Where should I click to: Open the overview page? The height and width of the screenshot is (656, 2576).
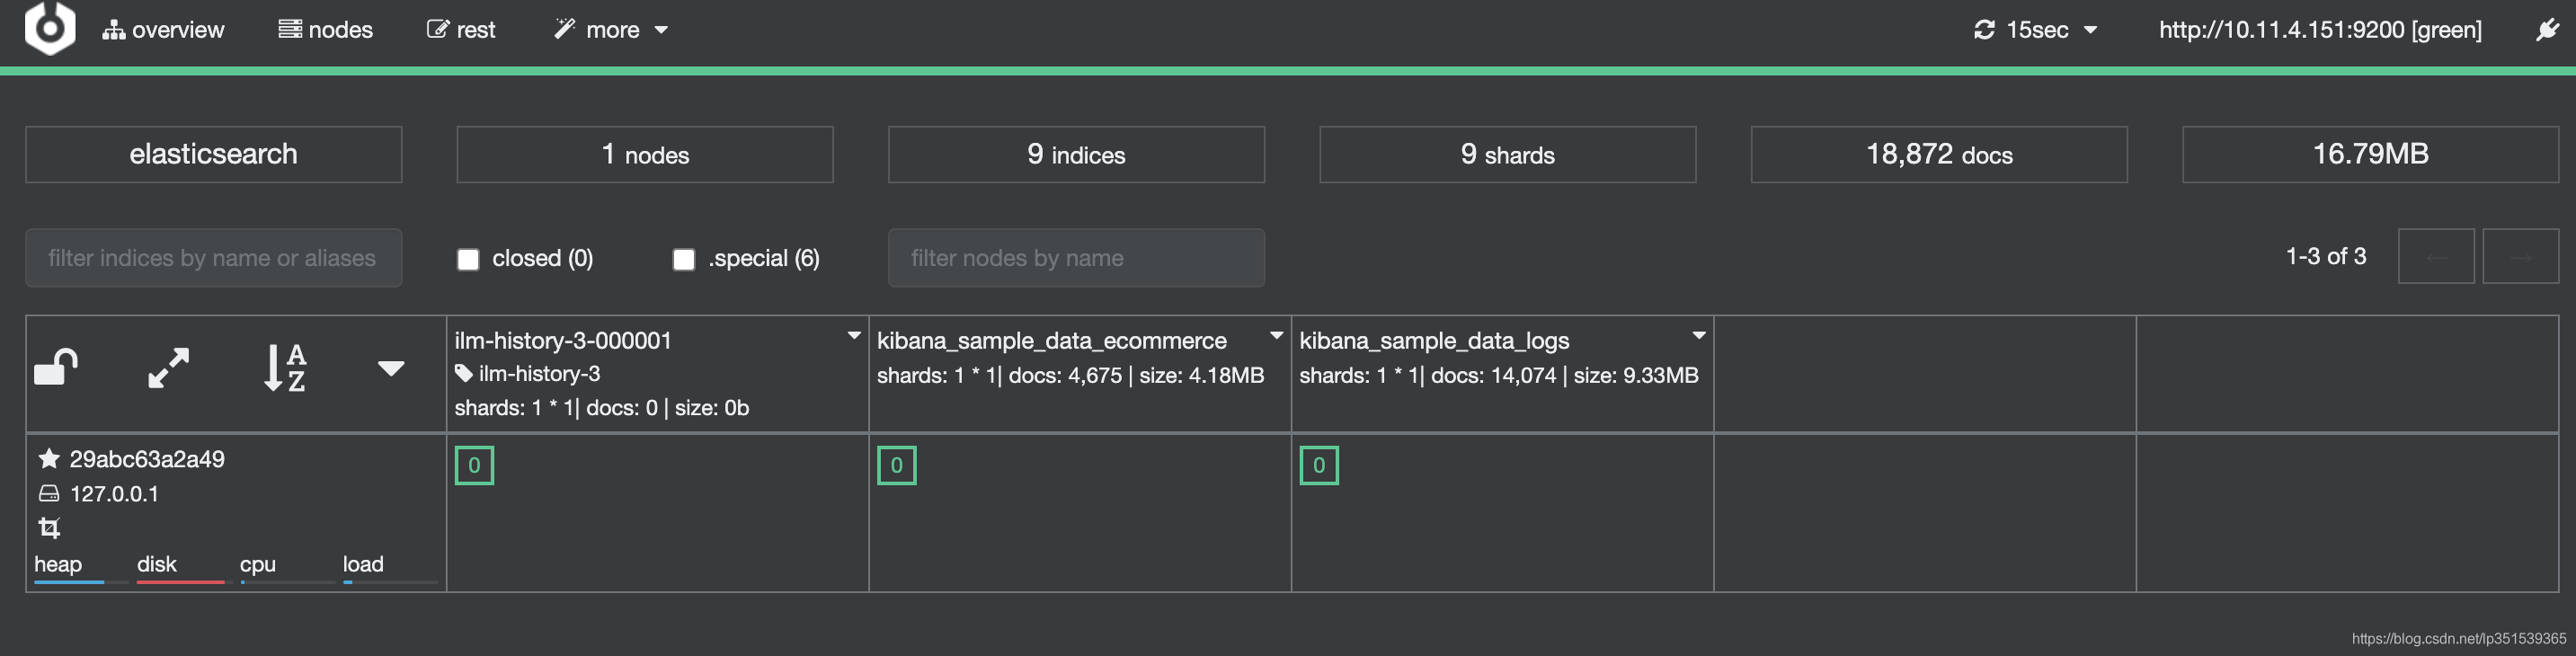164,30
